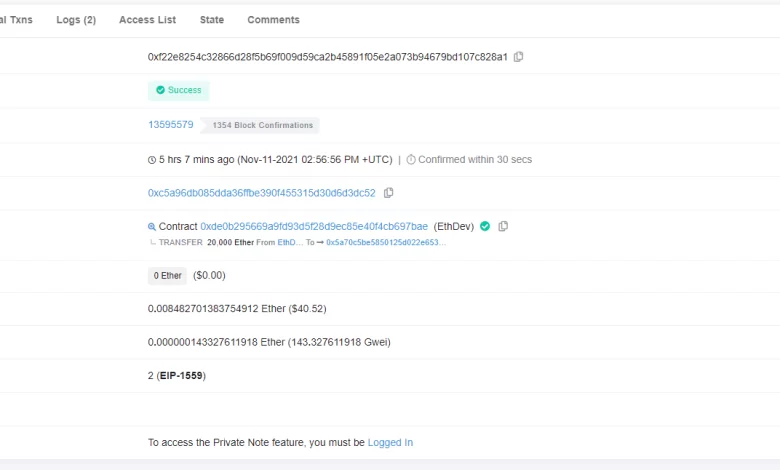Select the Confirmed within 30 secs text
This screenshot has height=470, width=780.
pos(475,160)
